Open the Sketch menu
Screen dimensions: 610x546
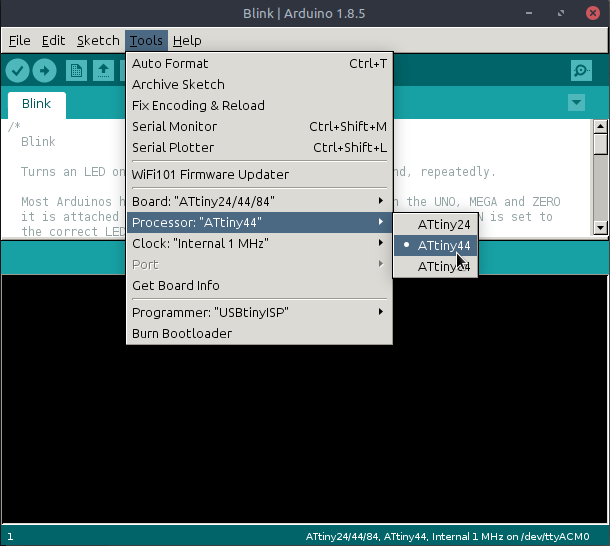[98, 40]
